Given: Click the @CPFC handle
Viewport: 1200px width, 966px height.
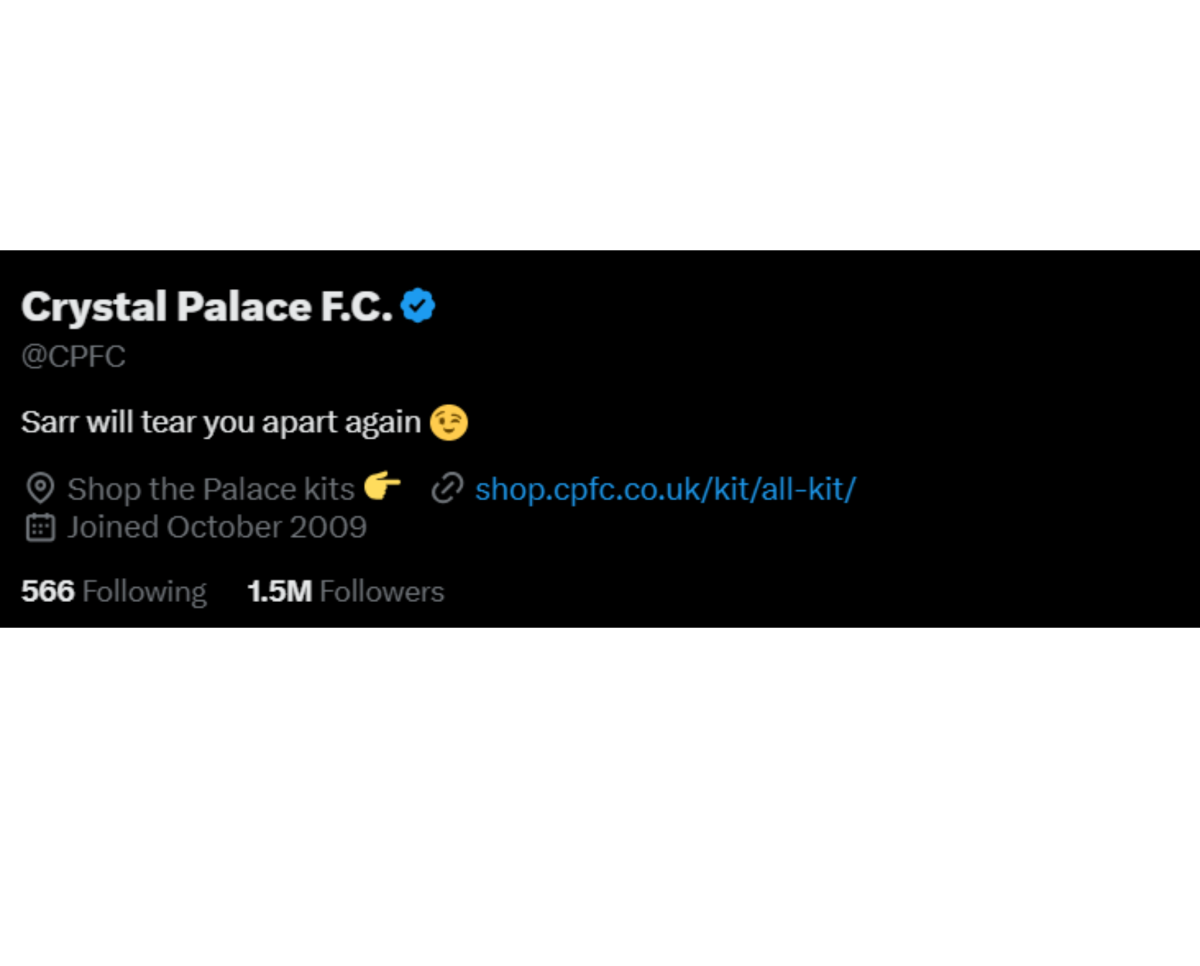Looking at the screenshot, I should click(73, 357).
